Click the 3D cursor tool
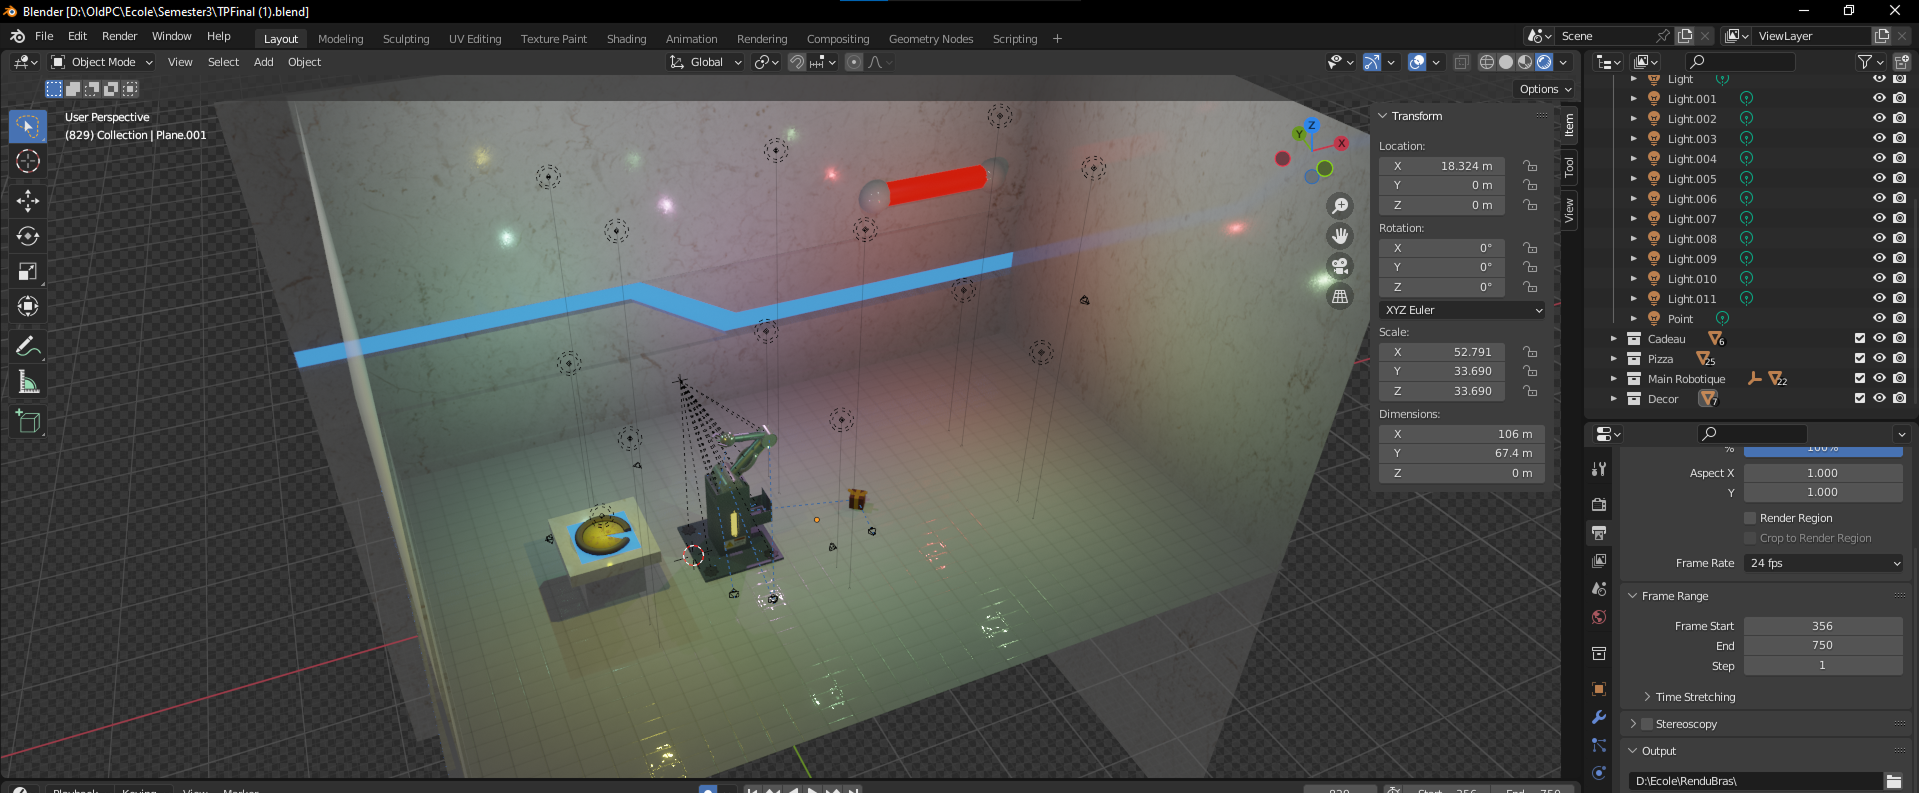Screen dimensions: 1919x793 28,161
